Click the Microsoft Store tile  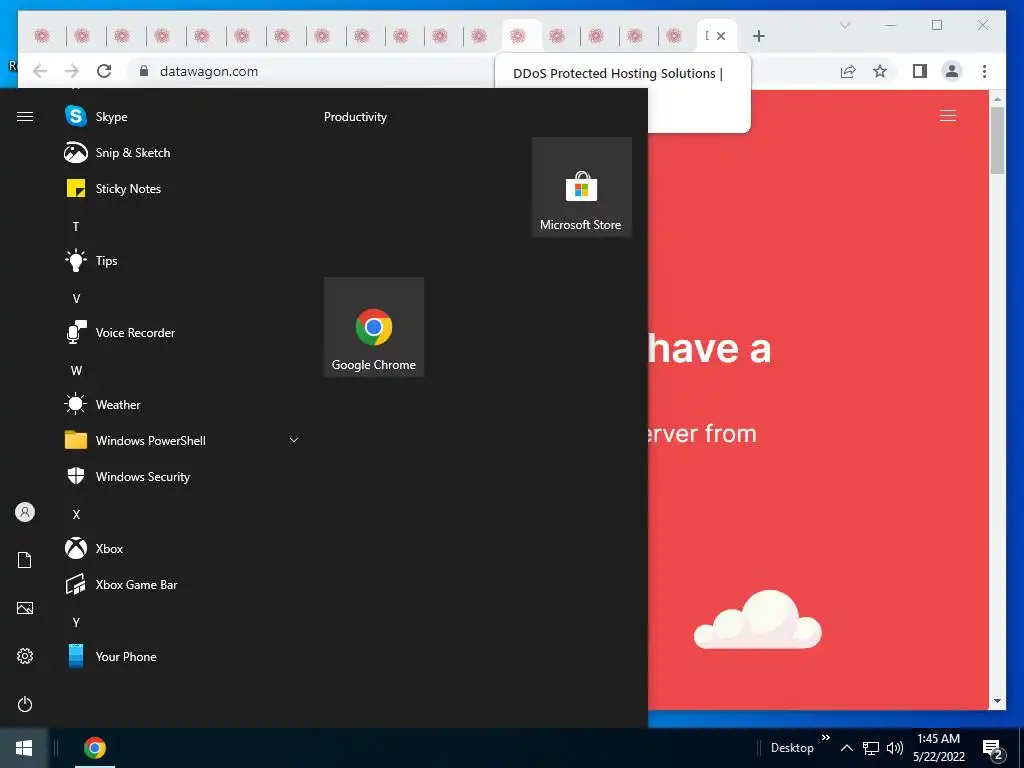pyautogui.click(x=581, y=187)
